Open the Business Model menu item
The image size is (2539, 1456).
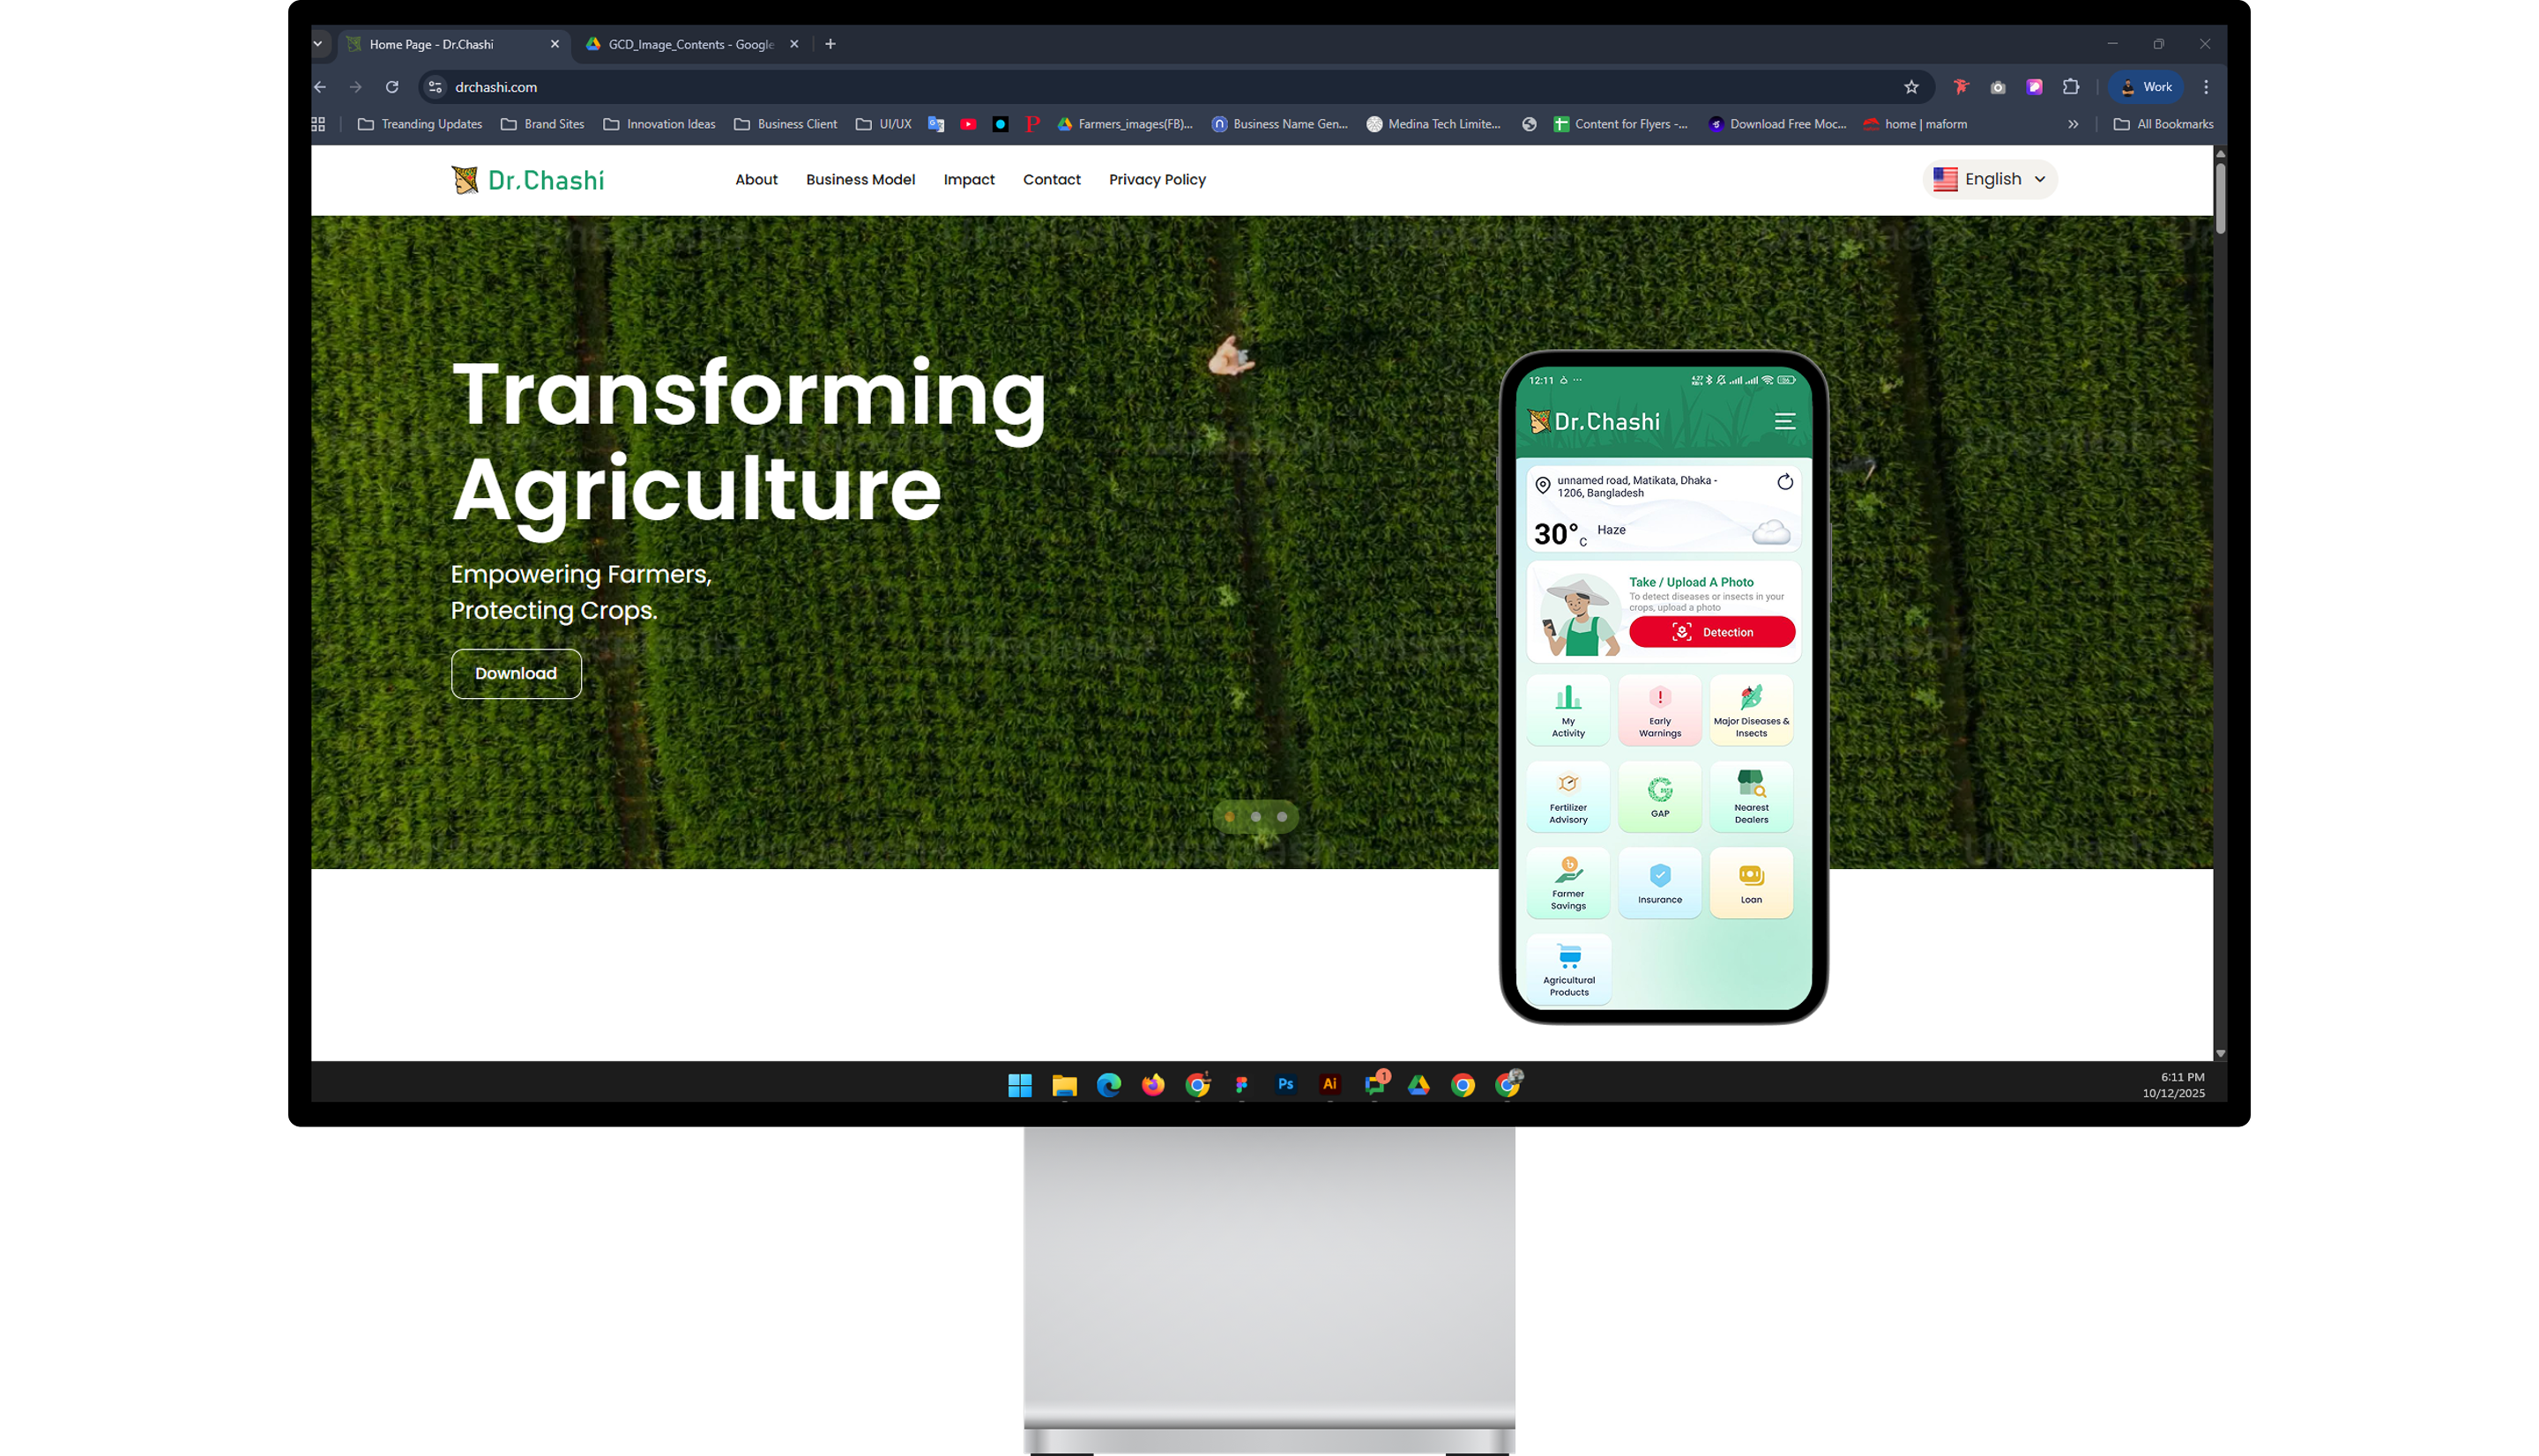click(860, 180)
